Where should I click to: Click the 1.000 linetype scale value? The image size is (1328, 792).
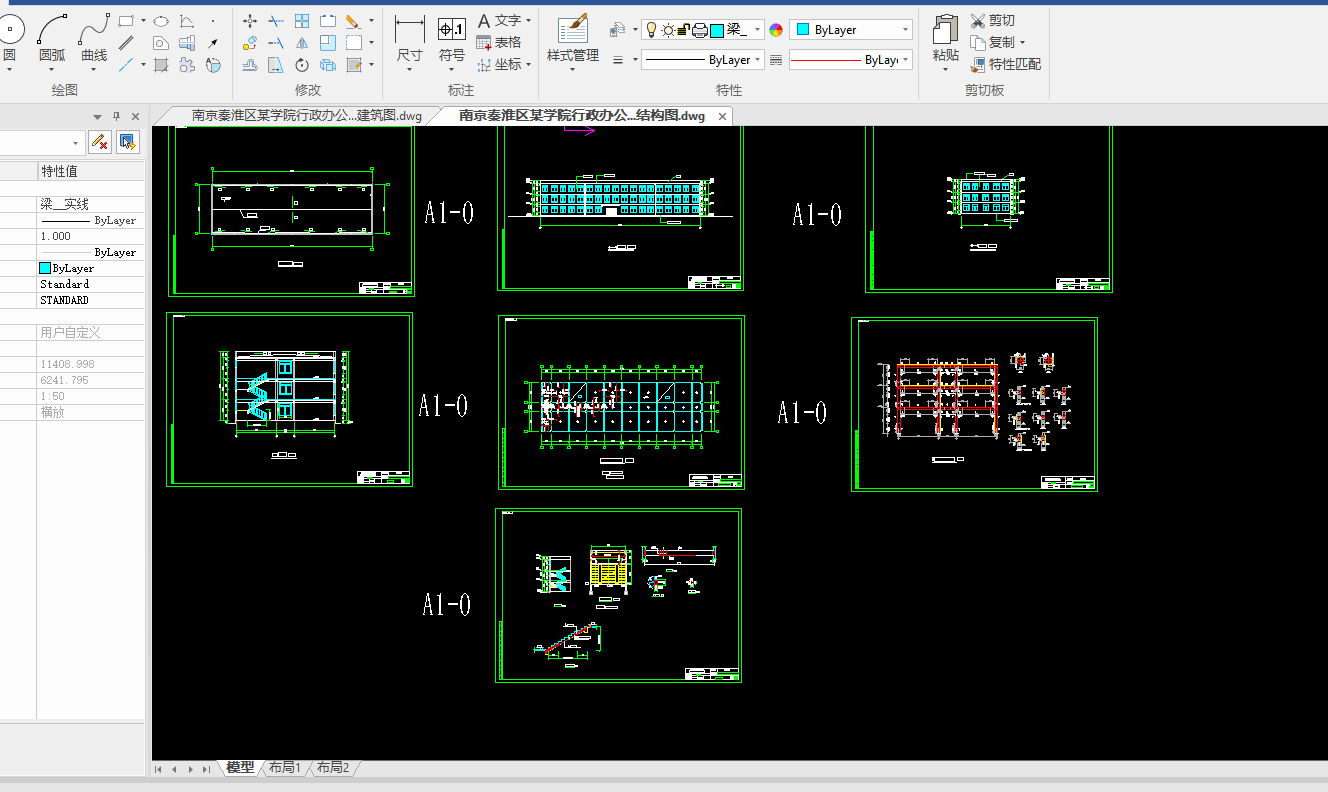(x=92, y=236)
